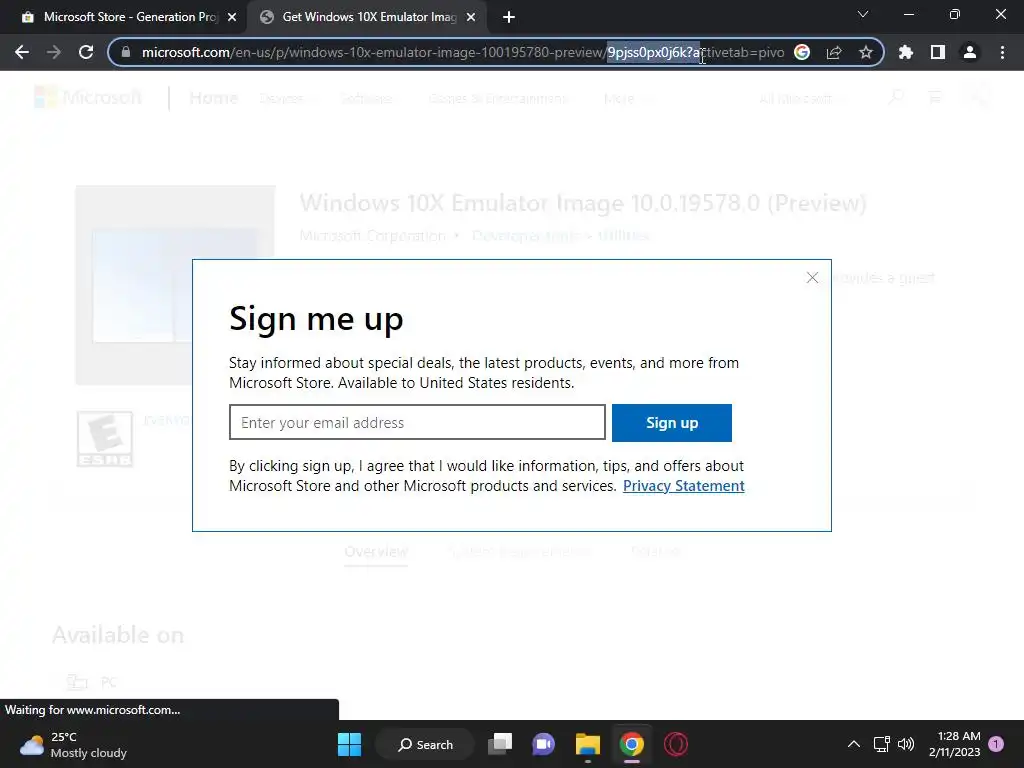Viewport: 1024px width, 768px height.
Task: Select the Related tab
Action: click(656, 552)
